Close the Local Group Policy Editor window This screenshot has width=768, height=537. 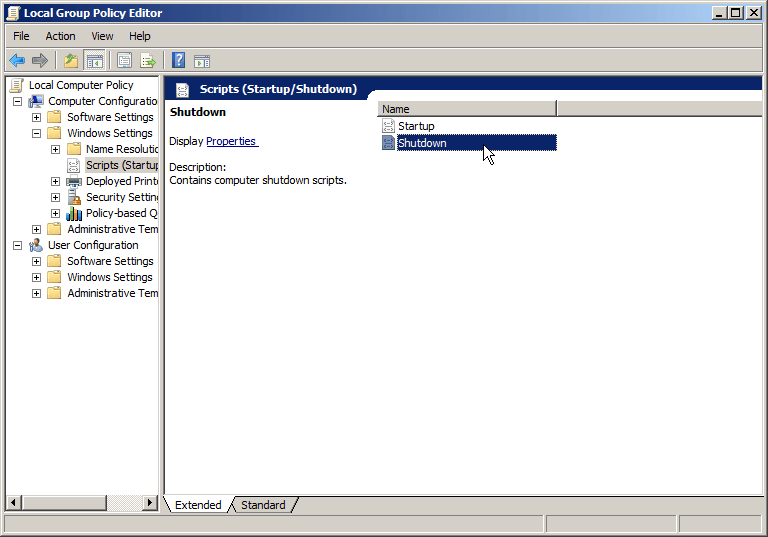(754, 13)
